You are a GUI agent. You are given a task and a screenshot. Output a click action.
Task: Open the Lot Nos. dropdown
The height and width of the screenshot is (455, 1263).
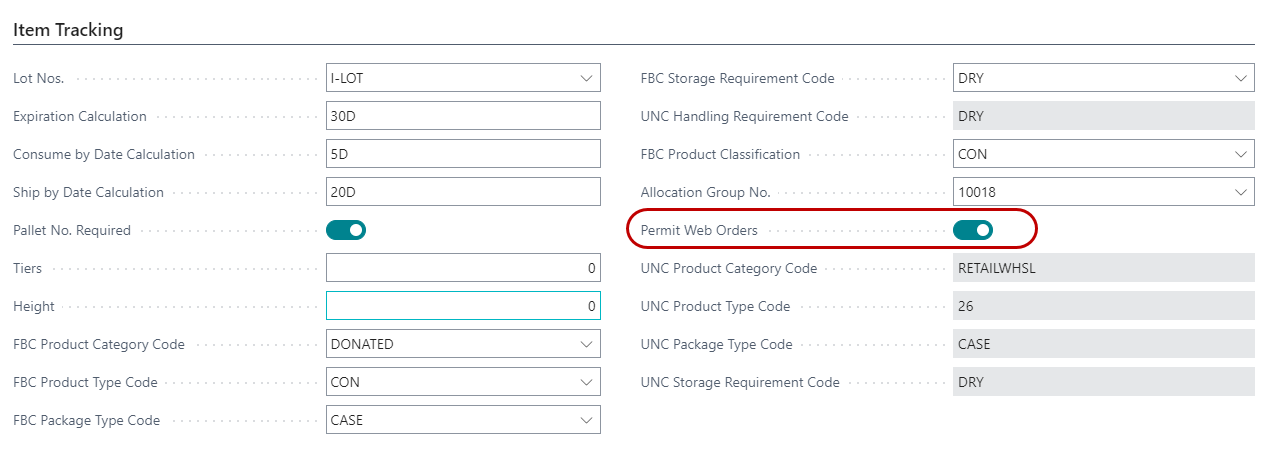click(585, 78)
